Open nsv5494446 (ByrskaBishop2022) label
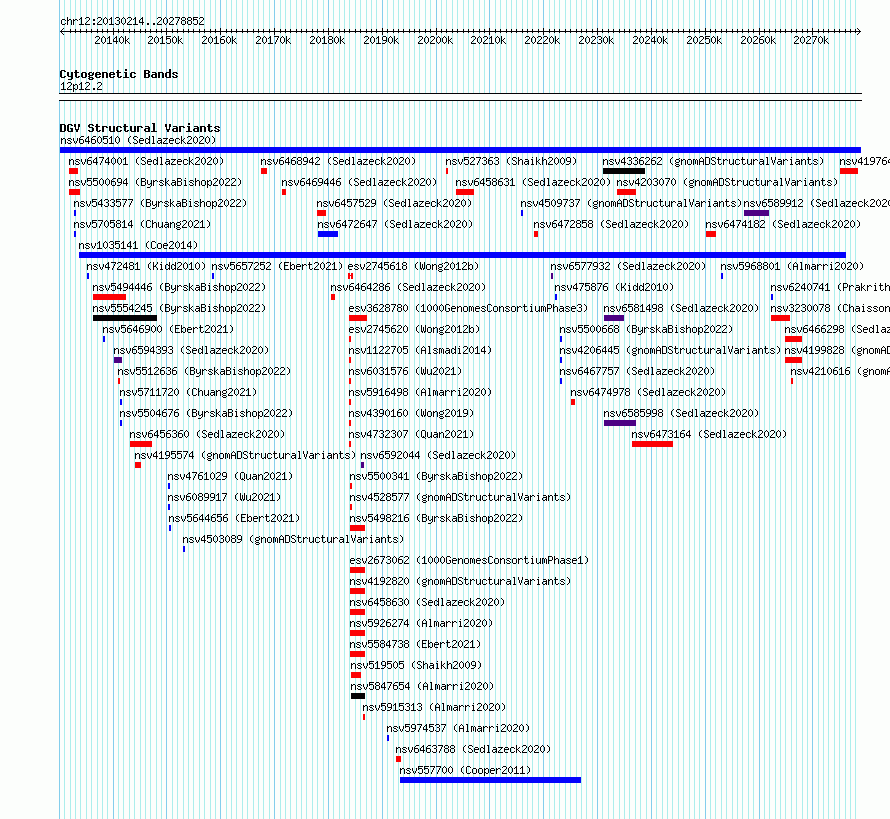 pyautogui.click(x=179, y=287)
